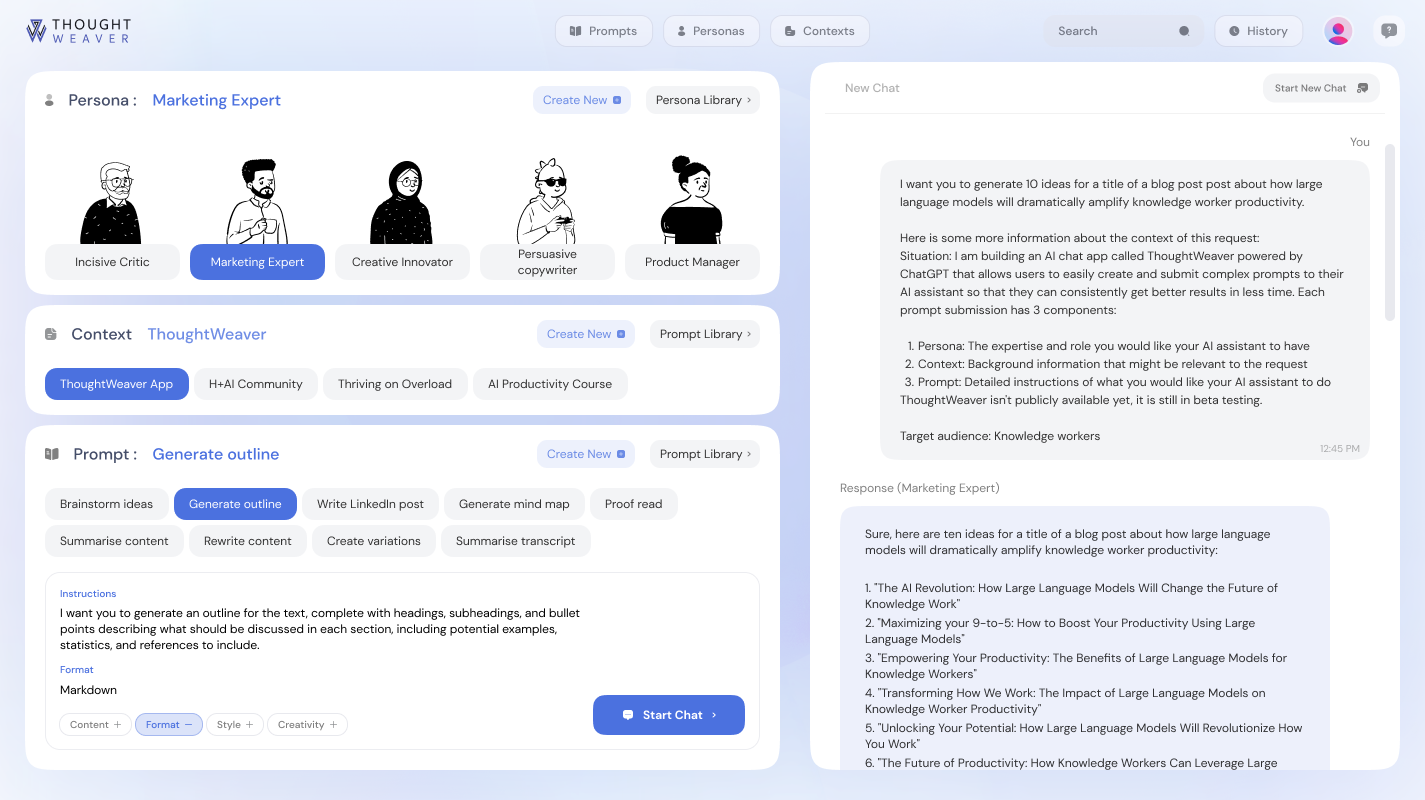The image size is (1425, 800).
Task: Choose the Persuasive copywriter persona chip
Action: click(547, 262)
